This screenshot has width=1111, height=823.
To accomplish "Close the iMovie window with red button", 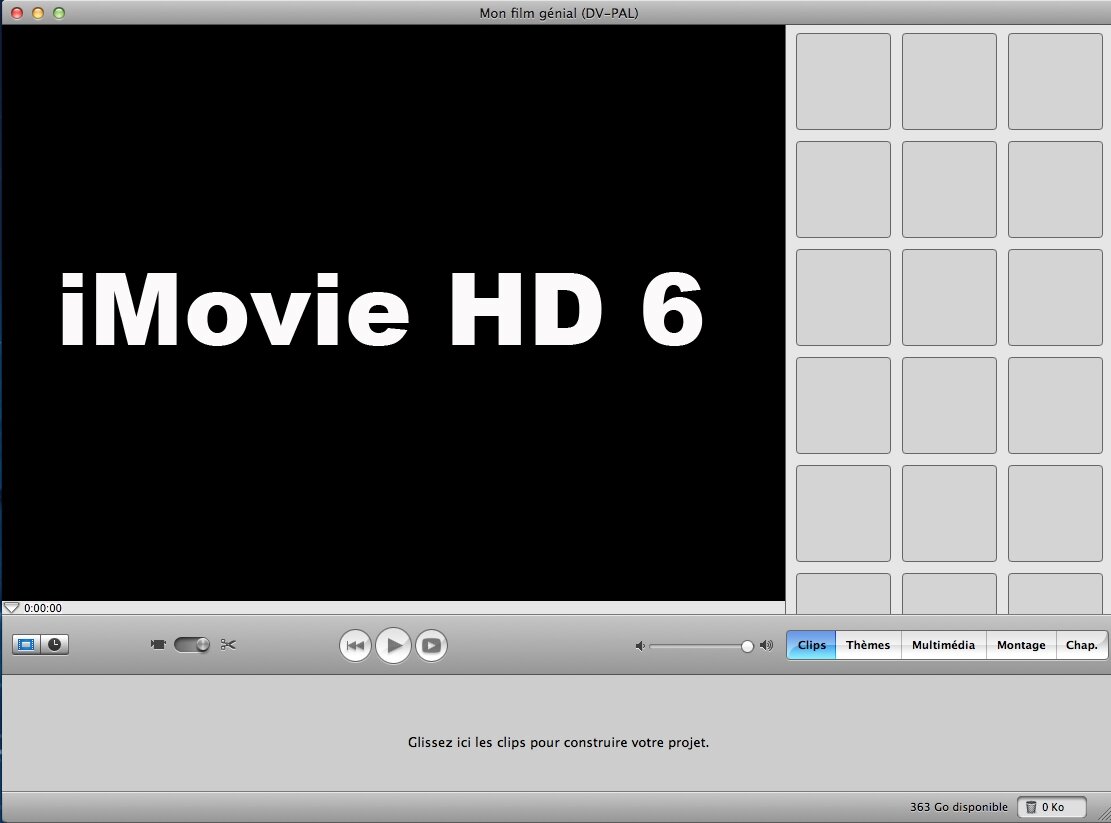I will 17,13.
